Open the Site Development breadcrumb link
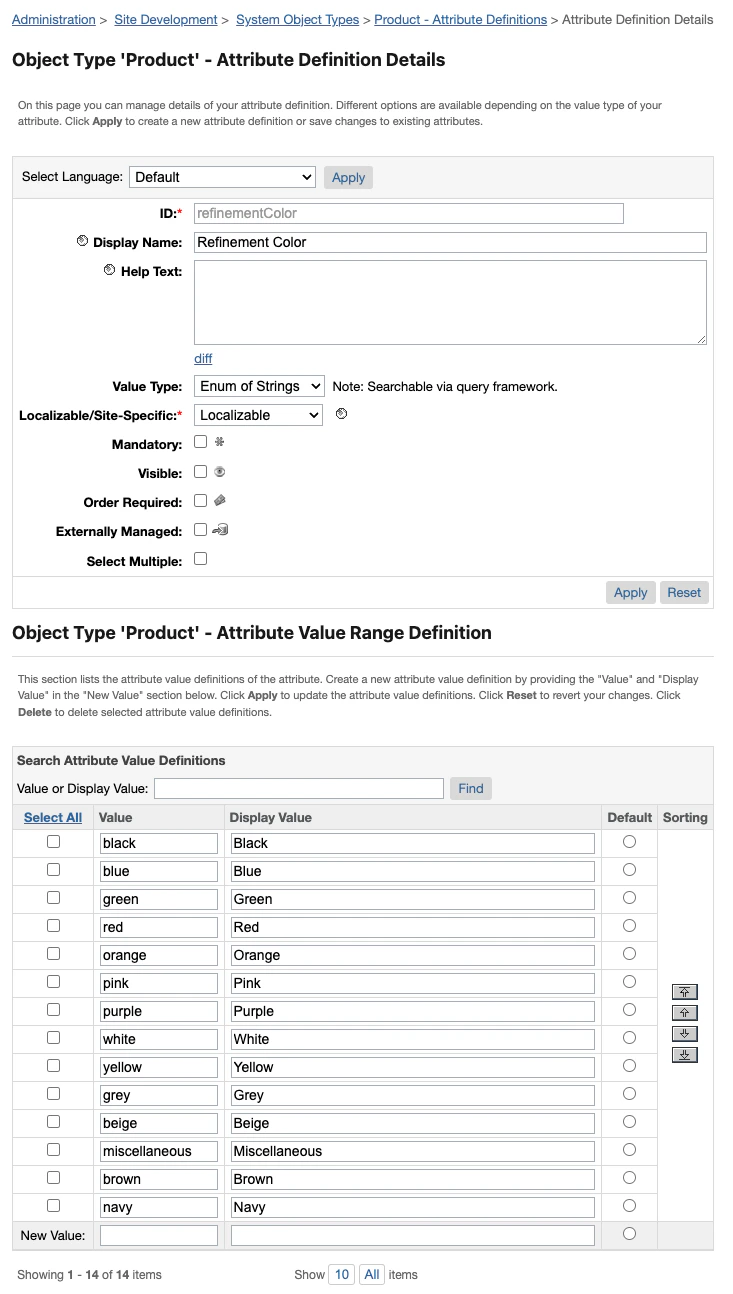733x1294 pixels. tap(166, 19)
